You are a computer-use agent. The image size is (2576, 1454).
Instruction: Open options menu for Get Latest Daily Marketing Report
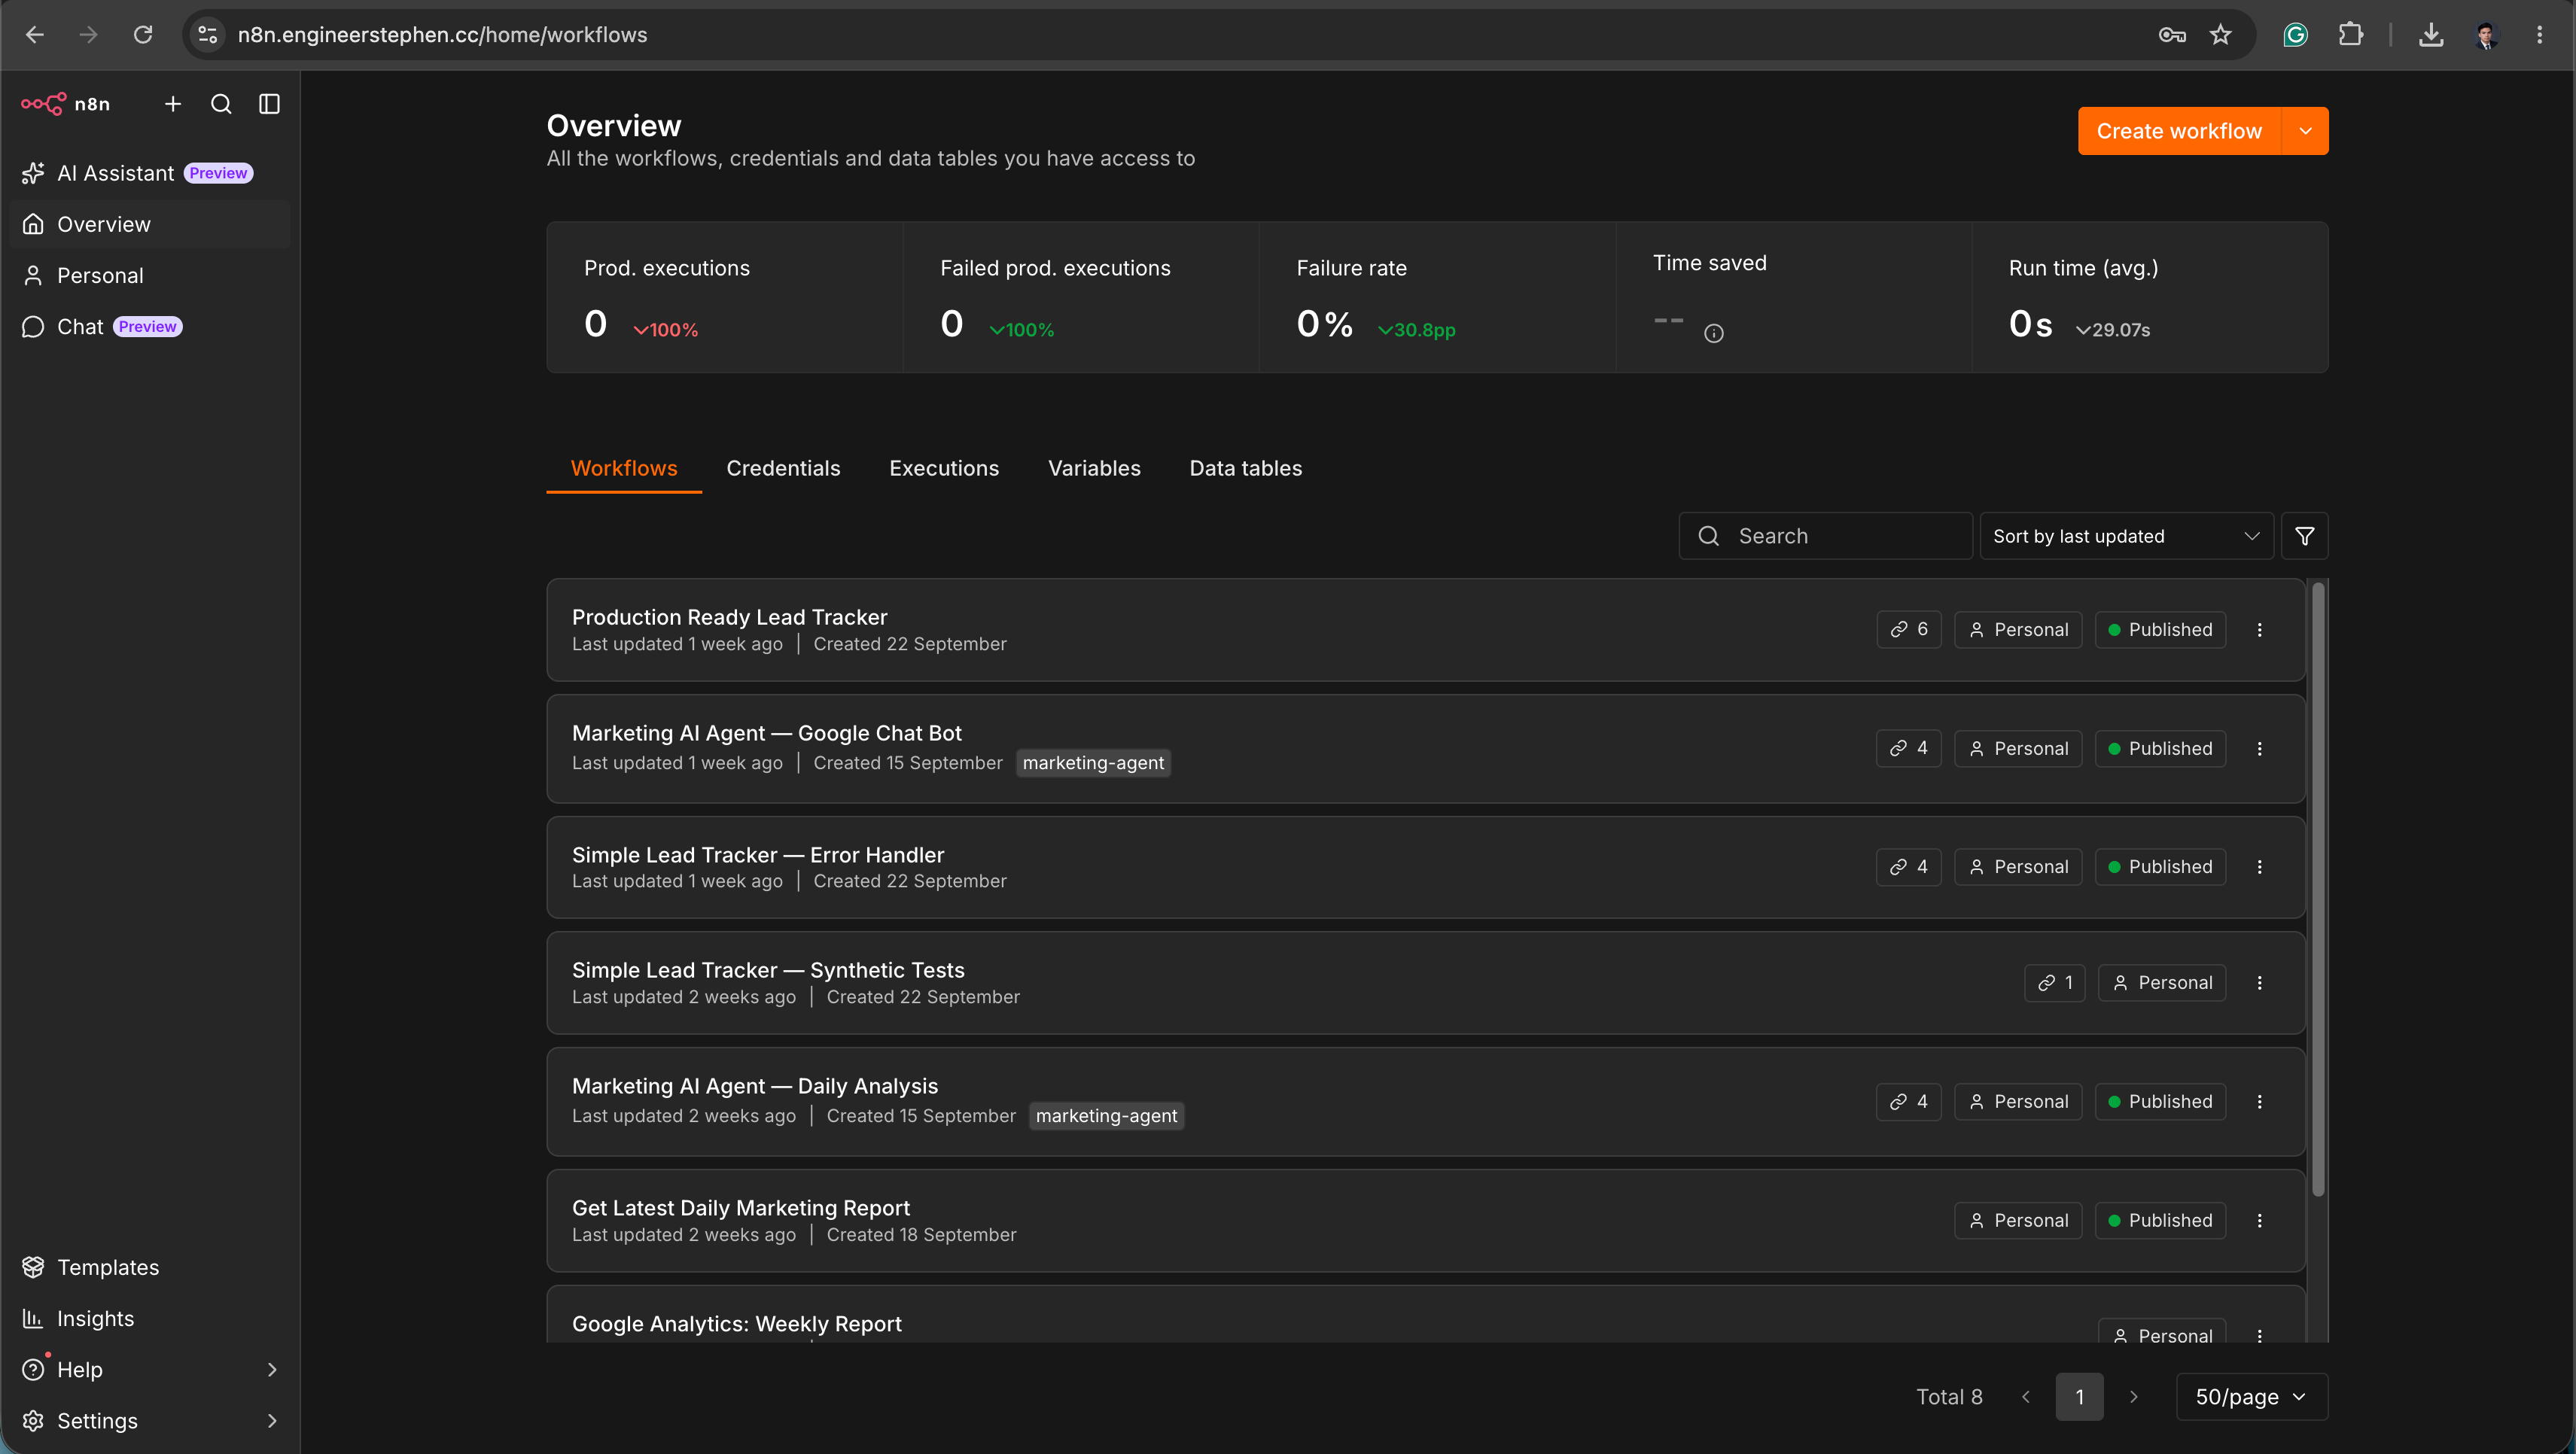(2259, 1221)
